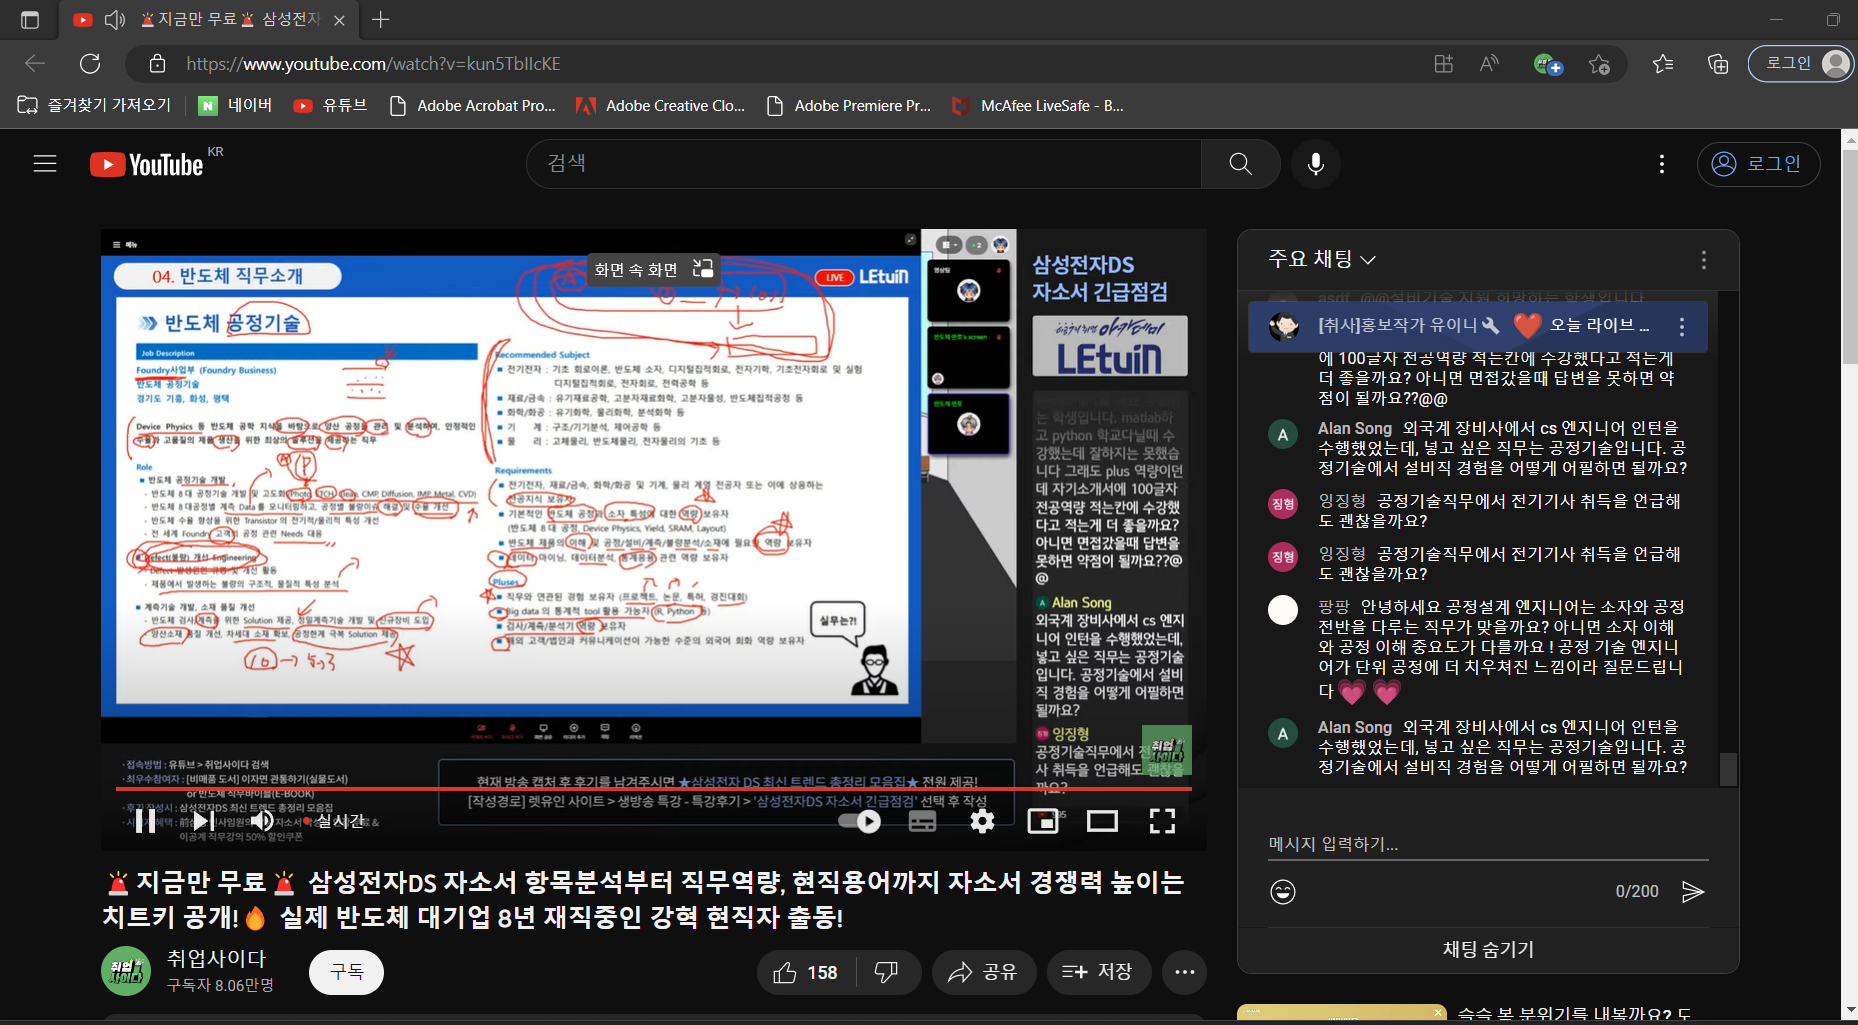
Task: Click the pinned 취사홍보작가 유이니 message
Action: click(1478, 326)
